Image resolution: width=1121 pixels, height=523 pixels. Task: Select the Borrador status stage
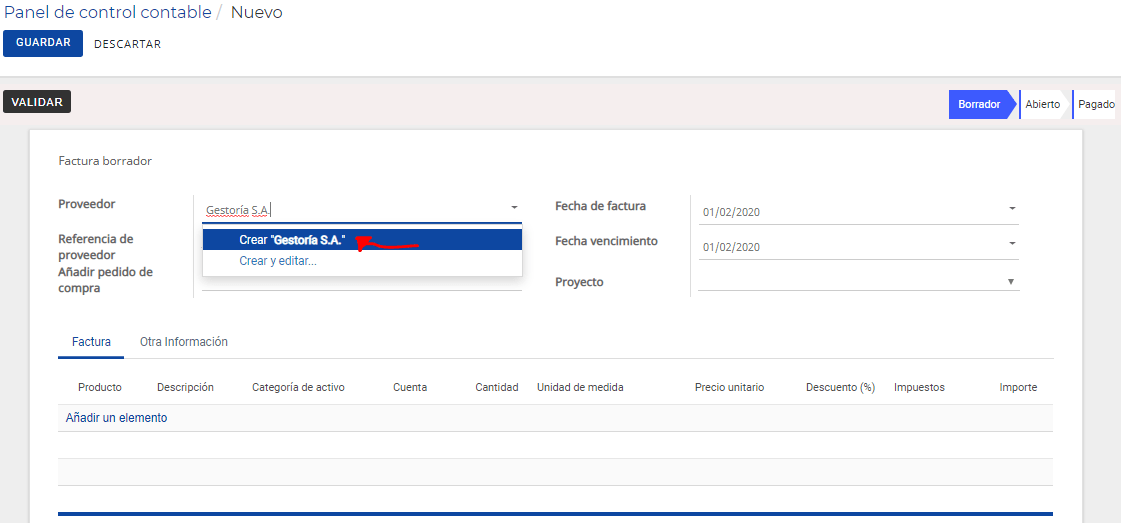(x=979, y=104)
